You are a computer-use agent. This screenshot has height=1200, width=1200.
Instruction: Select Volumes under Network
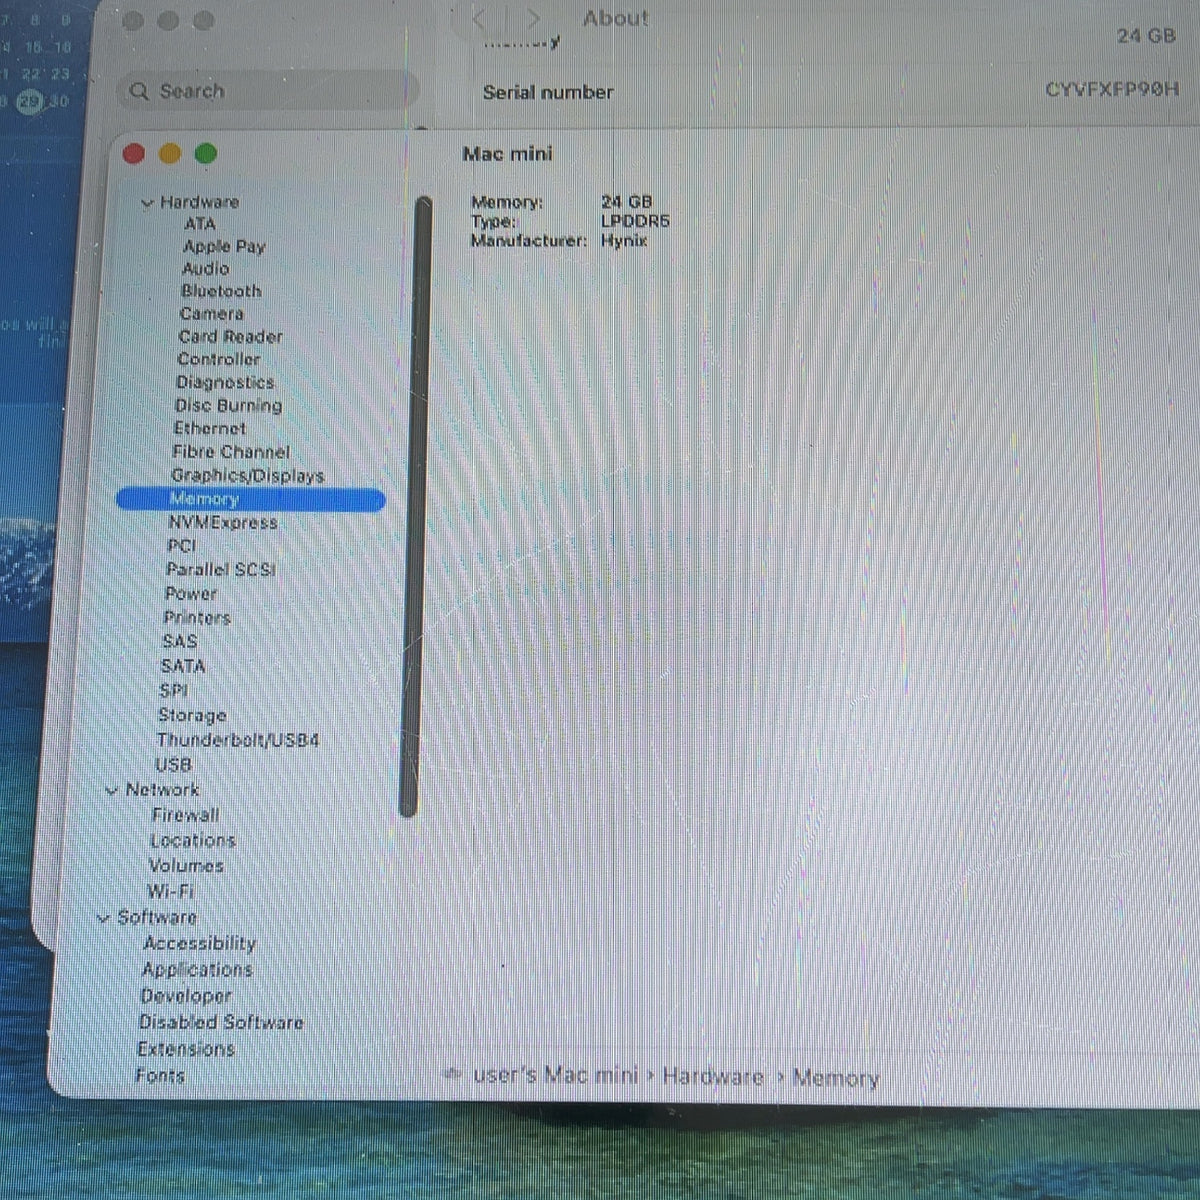[x=186, y=866]
